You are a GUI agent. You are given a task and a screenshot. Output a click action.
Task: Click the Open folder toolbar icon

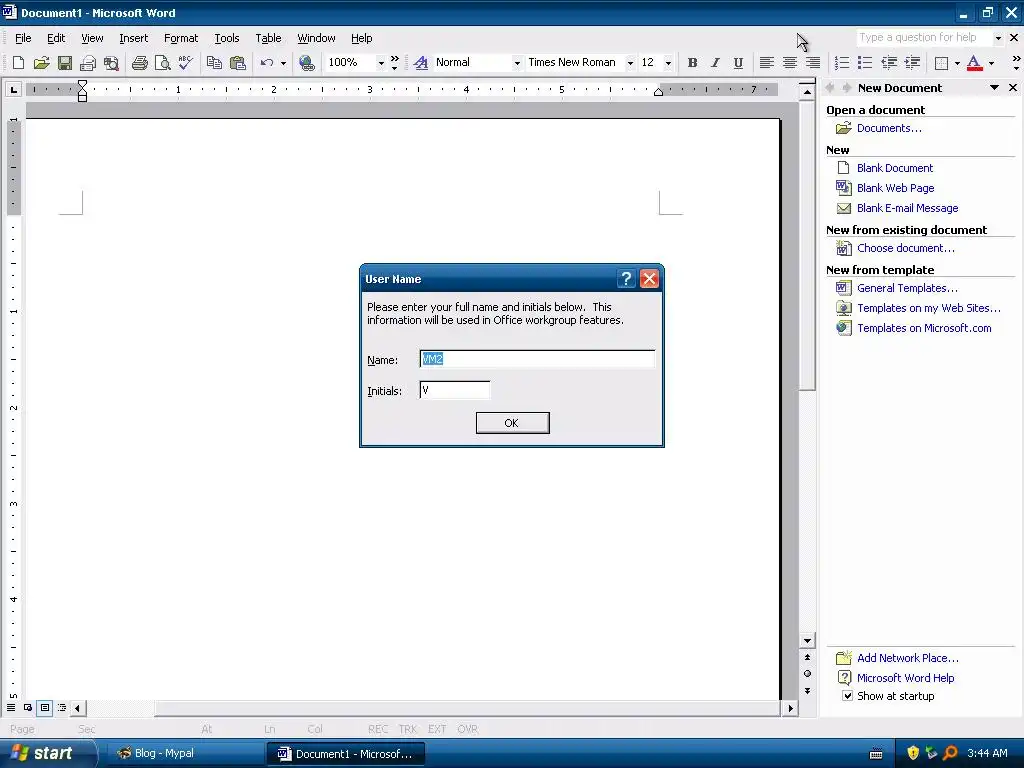point(41,63)
